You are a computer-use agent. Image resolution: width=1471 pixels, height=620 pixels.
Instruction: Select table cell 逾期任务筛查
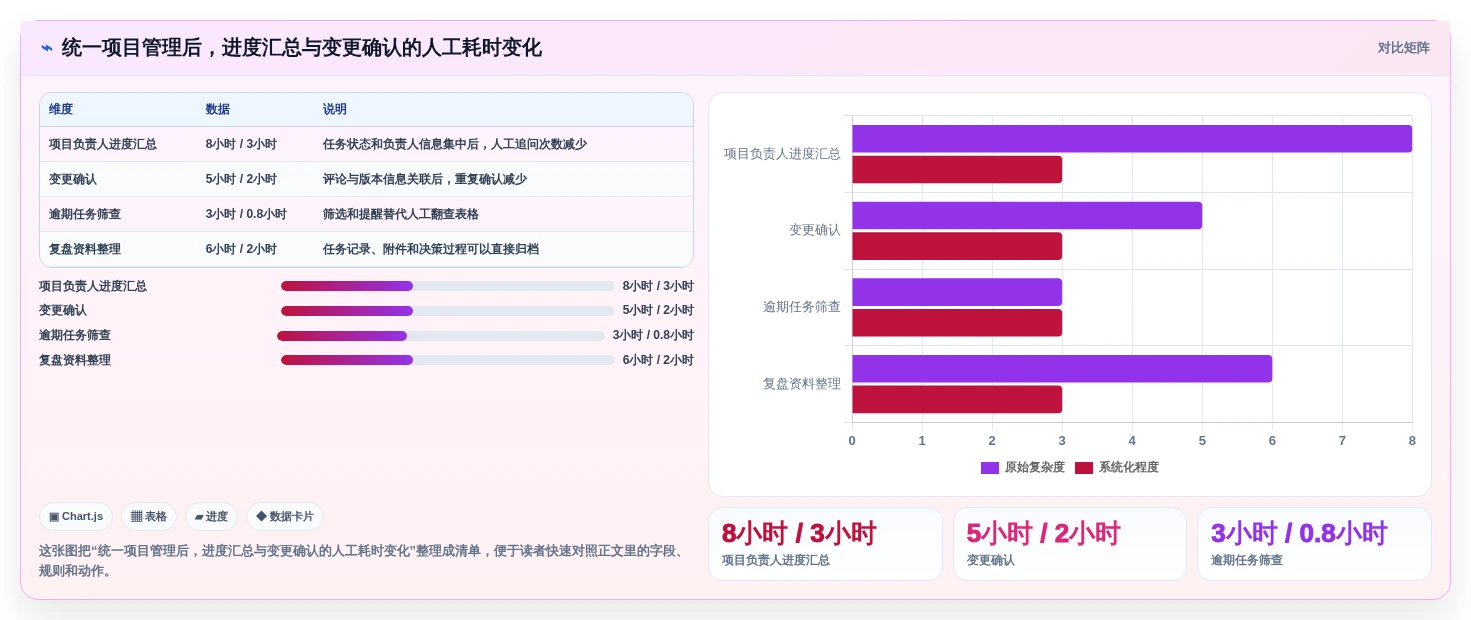coord(85,214)
